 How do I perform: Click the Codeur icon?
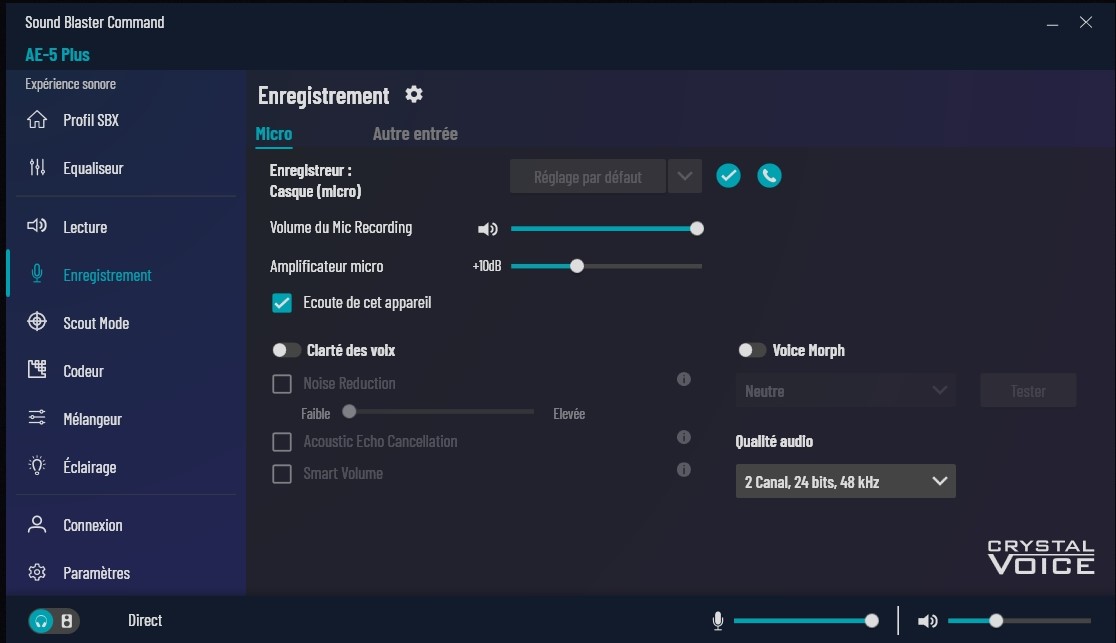pyautogui.click(x=37, y=370)
